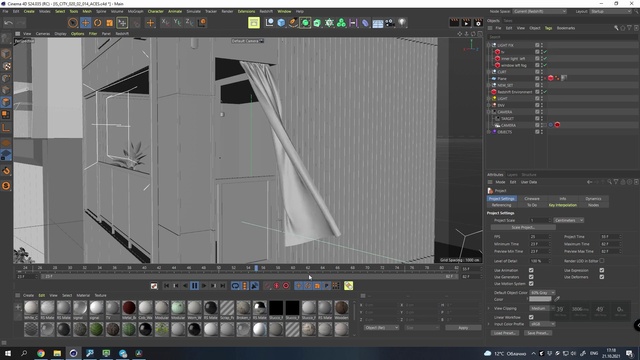The width and height of the screenshot is (640, 360).
Task: Open the Floor grid icon in the toolbar
Action: pyautogui.click(x=378, y=23)
